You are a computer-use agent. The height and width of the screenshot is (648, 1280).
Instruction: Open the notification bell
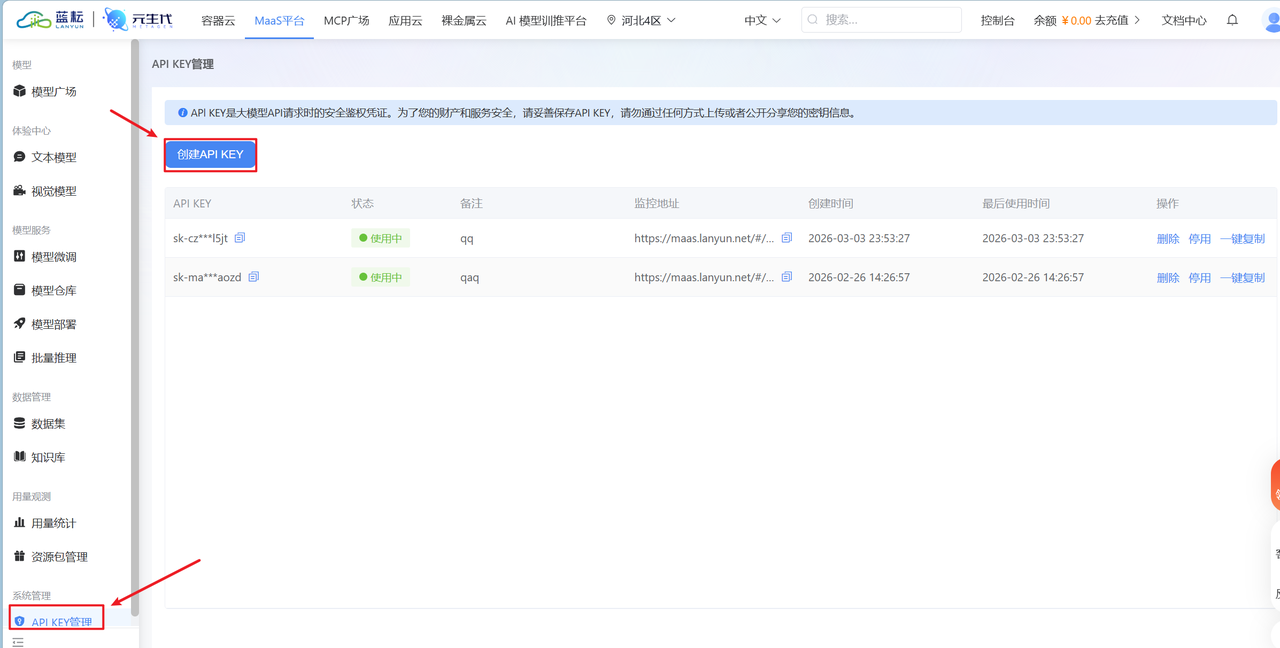tap(1232, 19)
